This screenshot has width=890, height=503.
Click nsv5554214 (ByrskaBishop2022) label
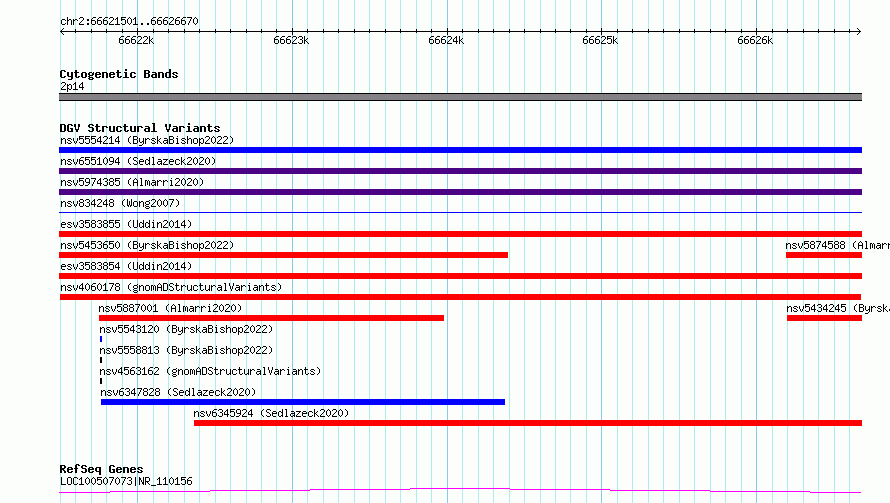coord(147,140)
